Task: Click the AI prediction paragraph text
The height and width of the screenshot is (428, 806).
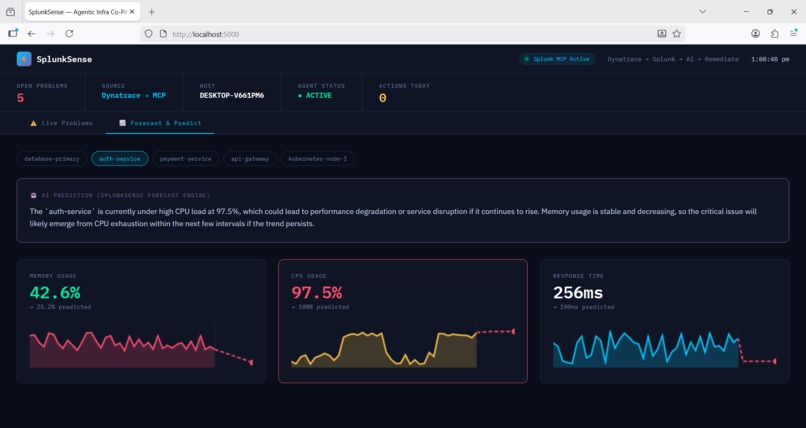Action: tap(393, 217)
